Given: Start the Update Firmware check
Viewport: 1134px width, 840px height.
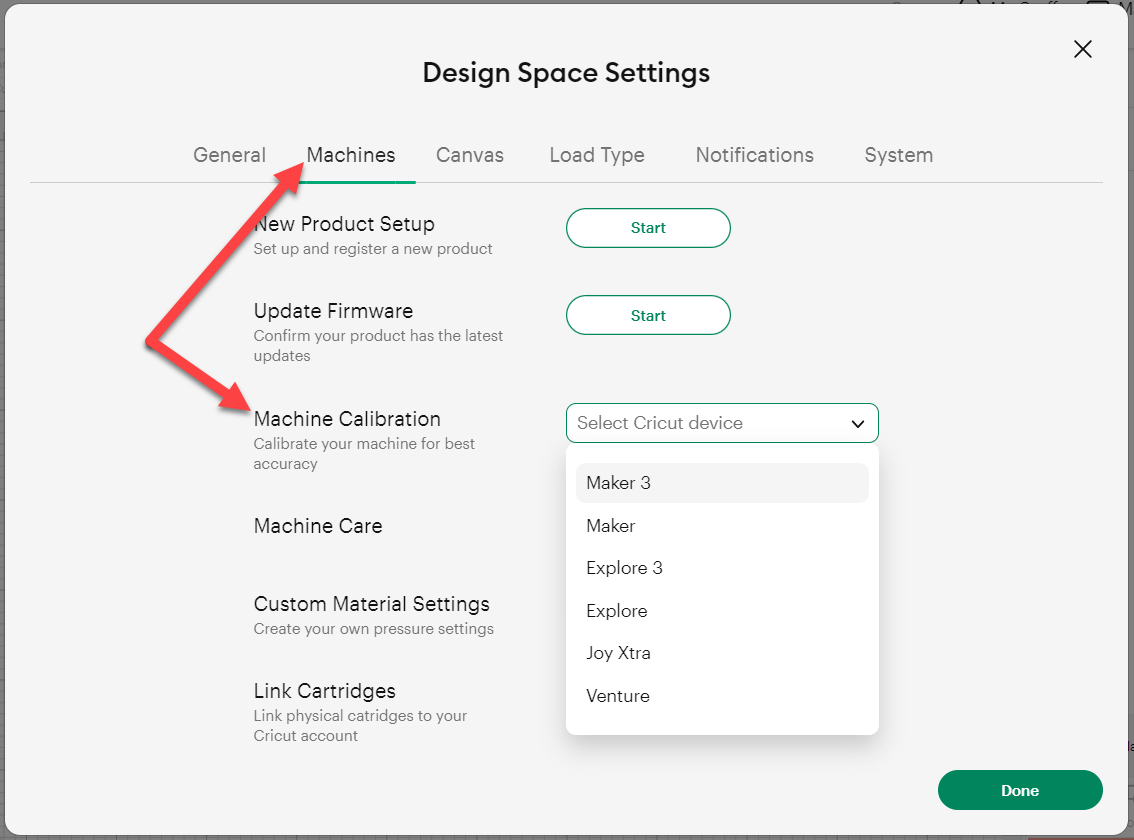Looking at the screenshot, I should pyautogui.click(x=648, y=315).
